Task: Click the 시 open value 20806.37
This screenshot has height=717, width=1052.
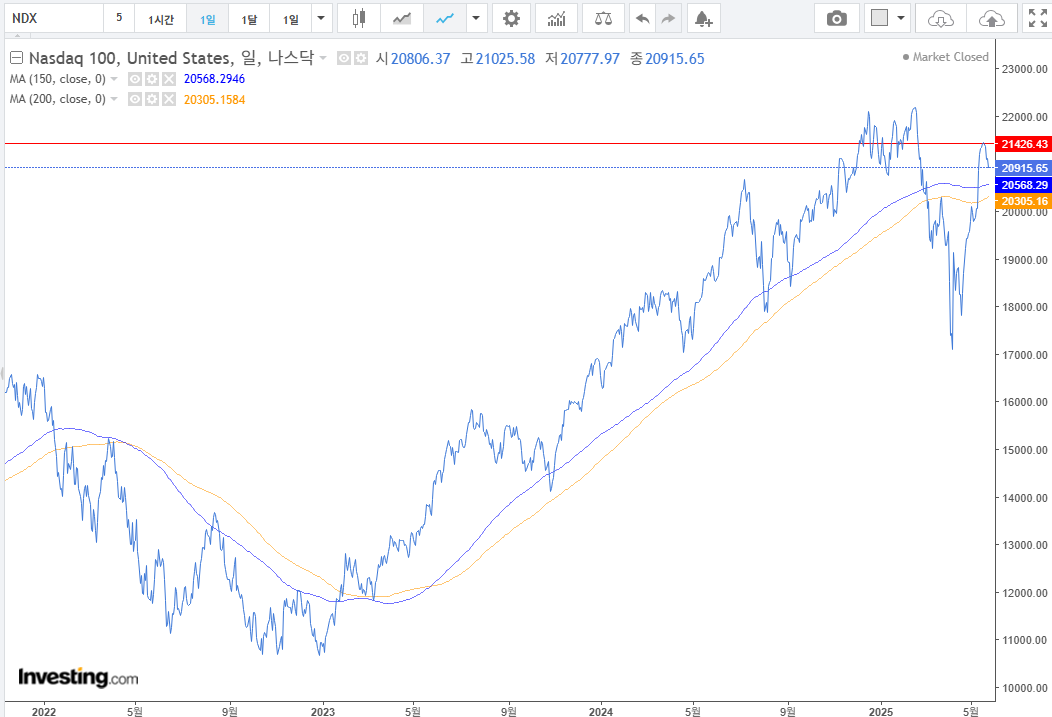Action: coord(421,59)
